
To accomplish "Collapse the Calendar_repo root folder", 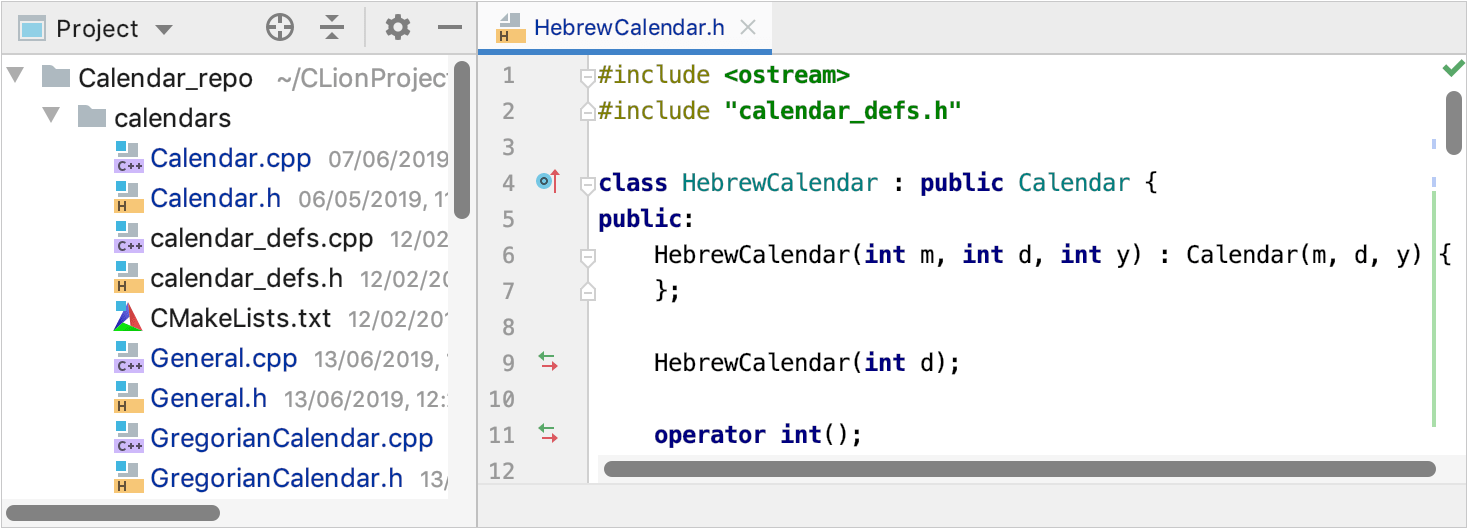I will (15, 76).
